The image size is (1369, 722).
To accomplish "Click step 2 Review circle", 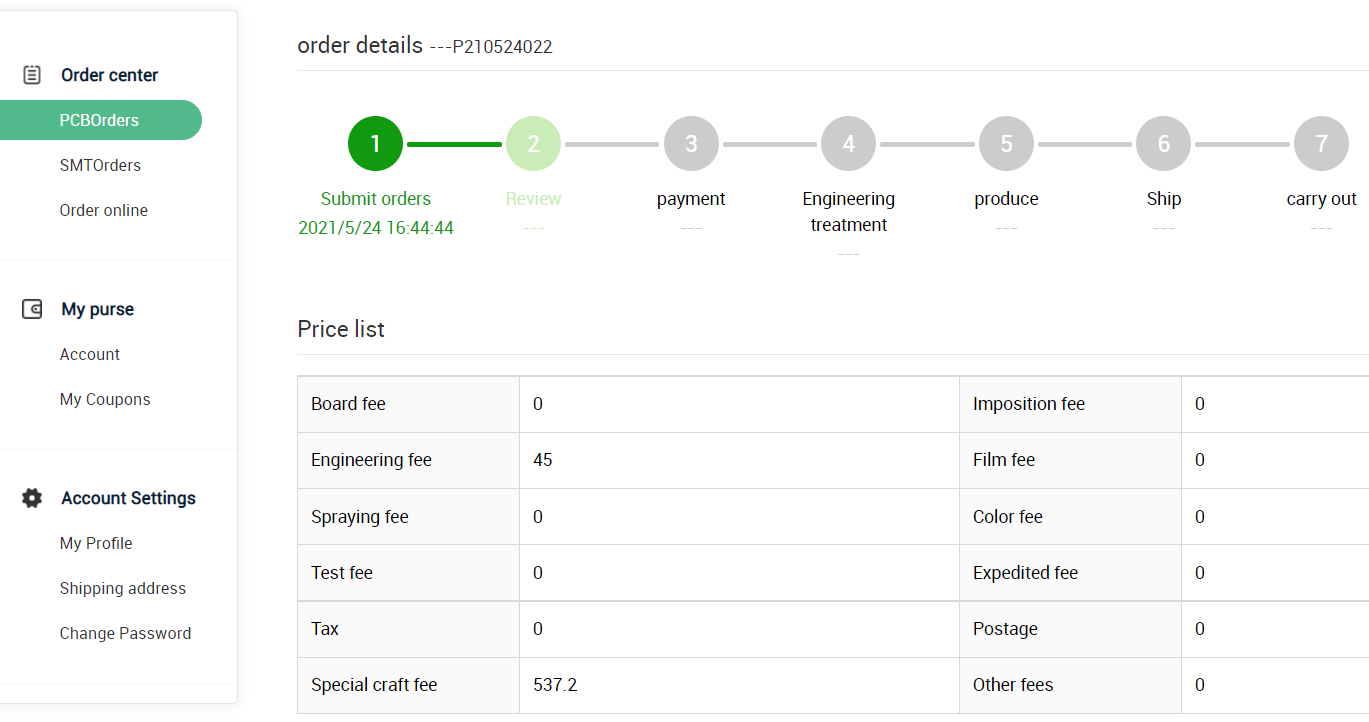I will click(x=533, y=144).
